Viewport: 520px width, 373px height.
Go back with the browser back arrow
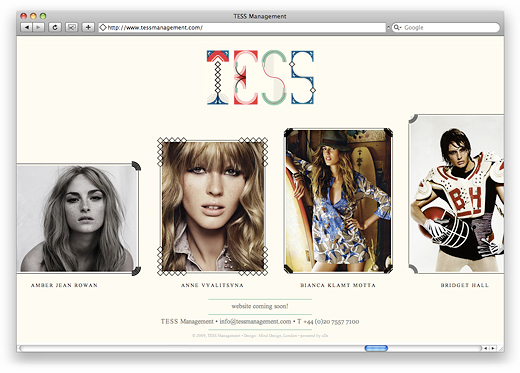(x=26, y=27)
